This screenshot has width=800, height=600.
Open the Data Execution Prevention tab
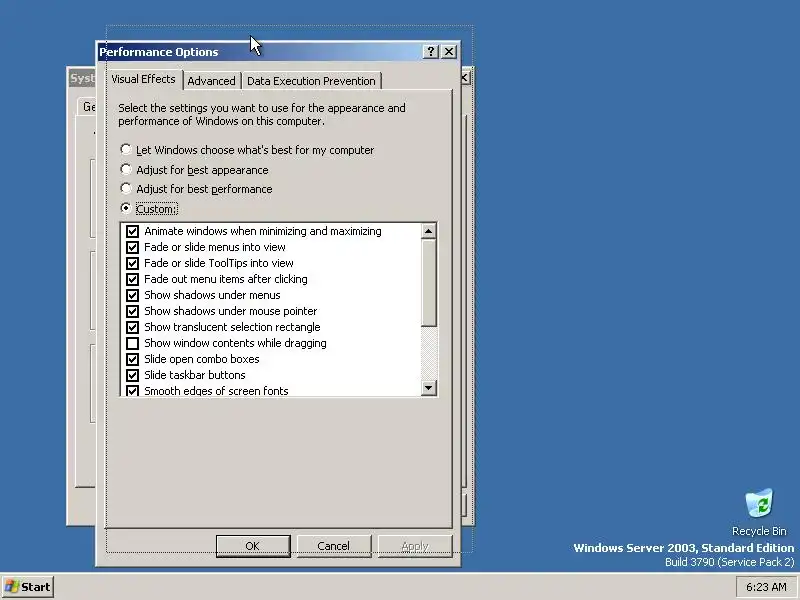[x=311, y=81]
